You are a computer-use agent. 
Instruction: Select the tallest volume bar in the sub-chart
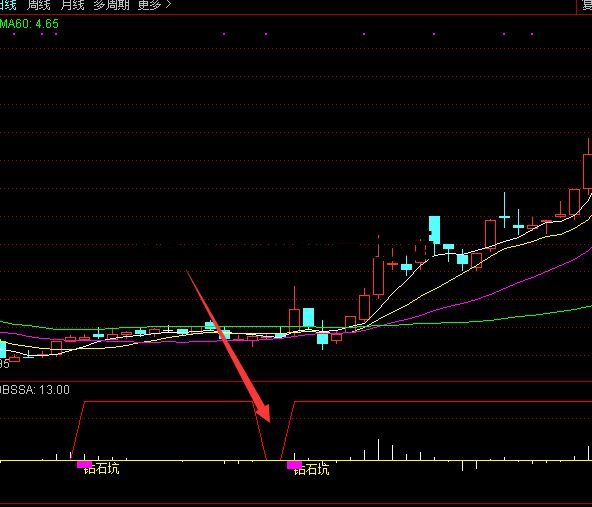[x=378, y=449]
